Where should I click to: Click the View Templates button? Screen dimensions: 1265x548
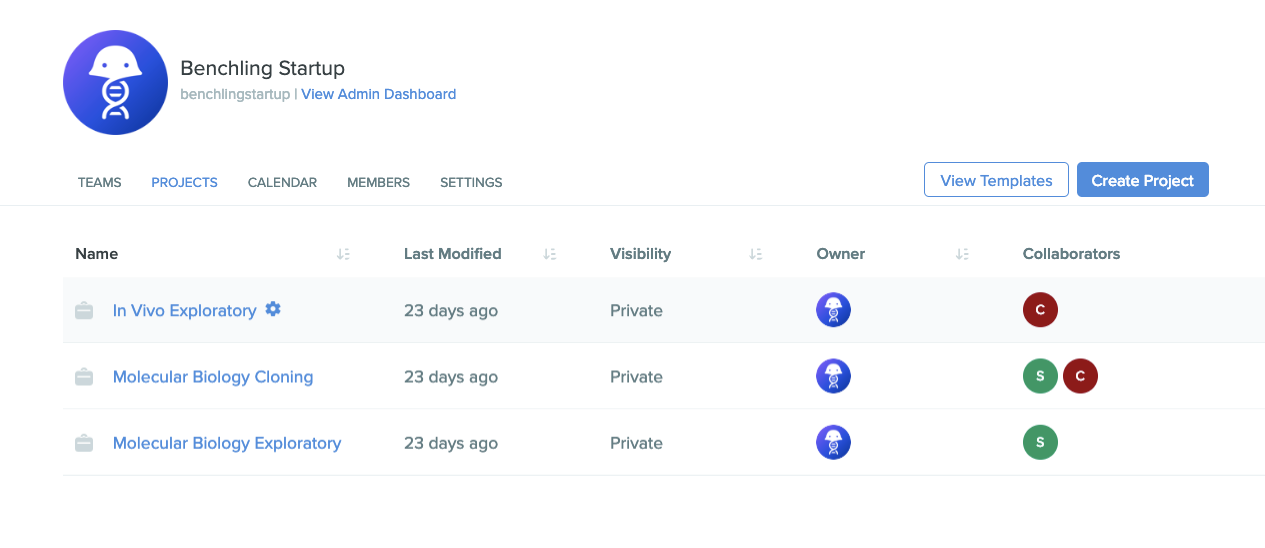(996, 180)
